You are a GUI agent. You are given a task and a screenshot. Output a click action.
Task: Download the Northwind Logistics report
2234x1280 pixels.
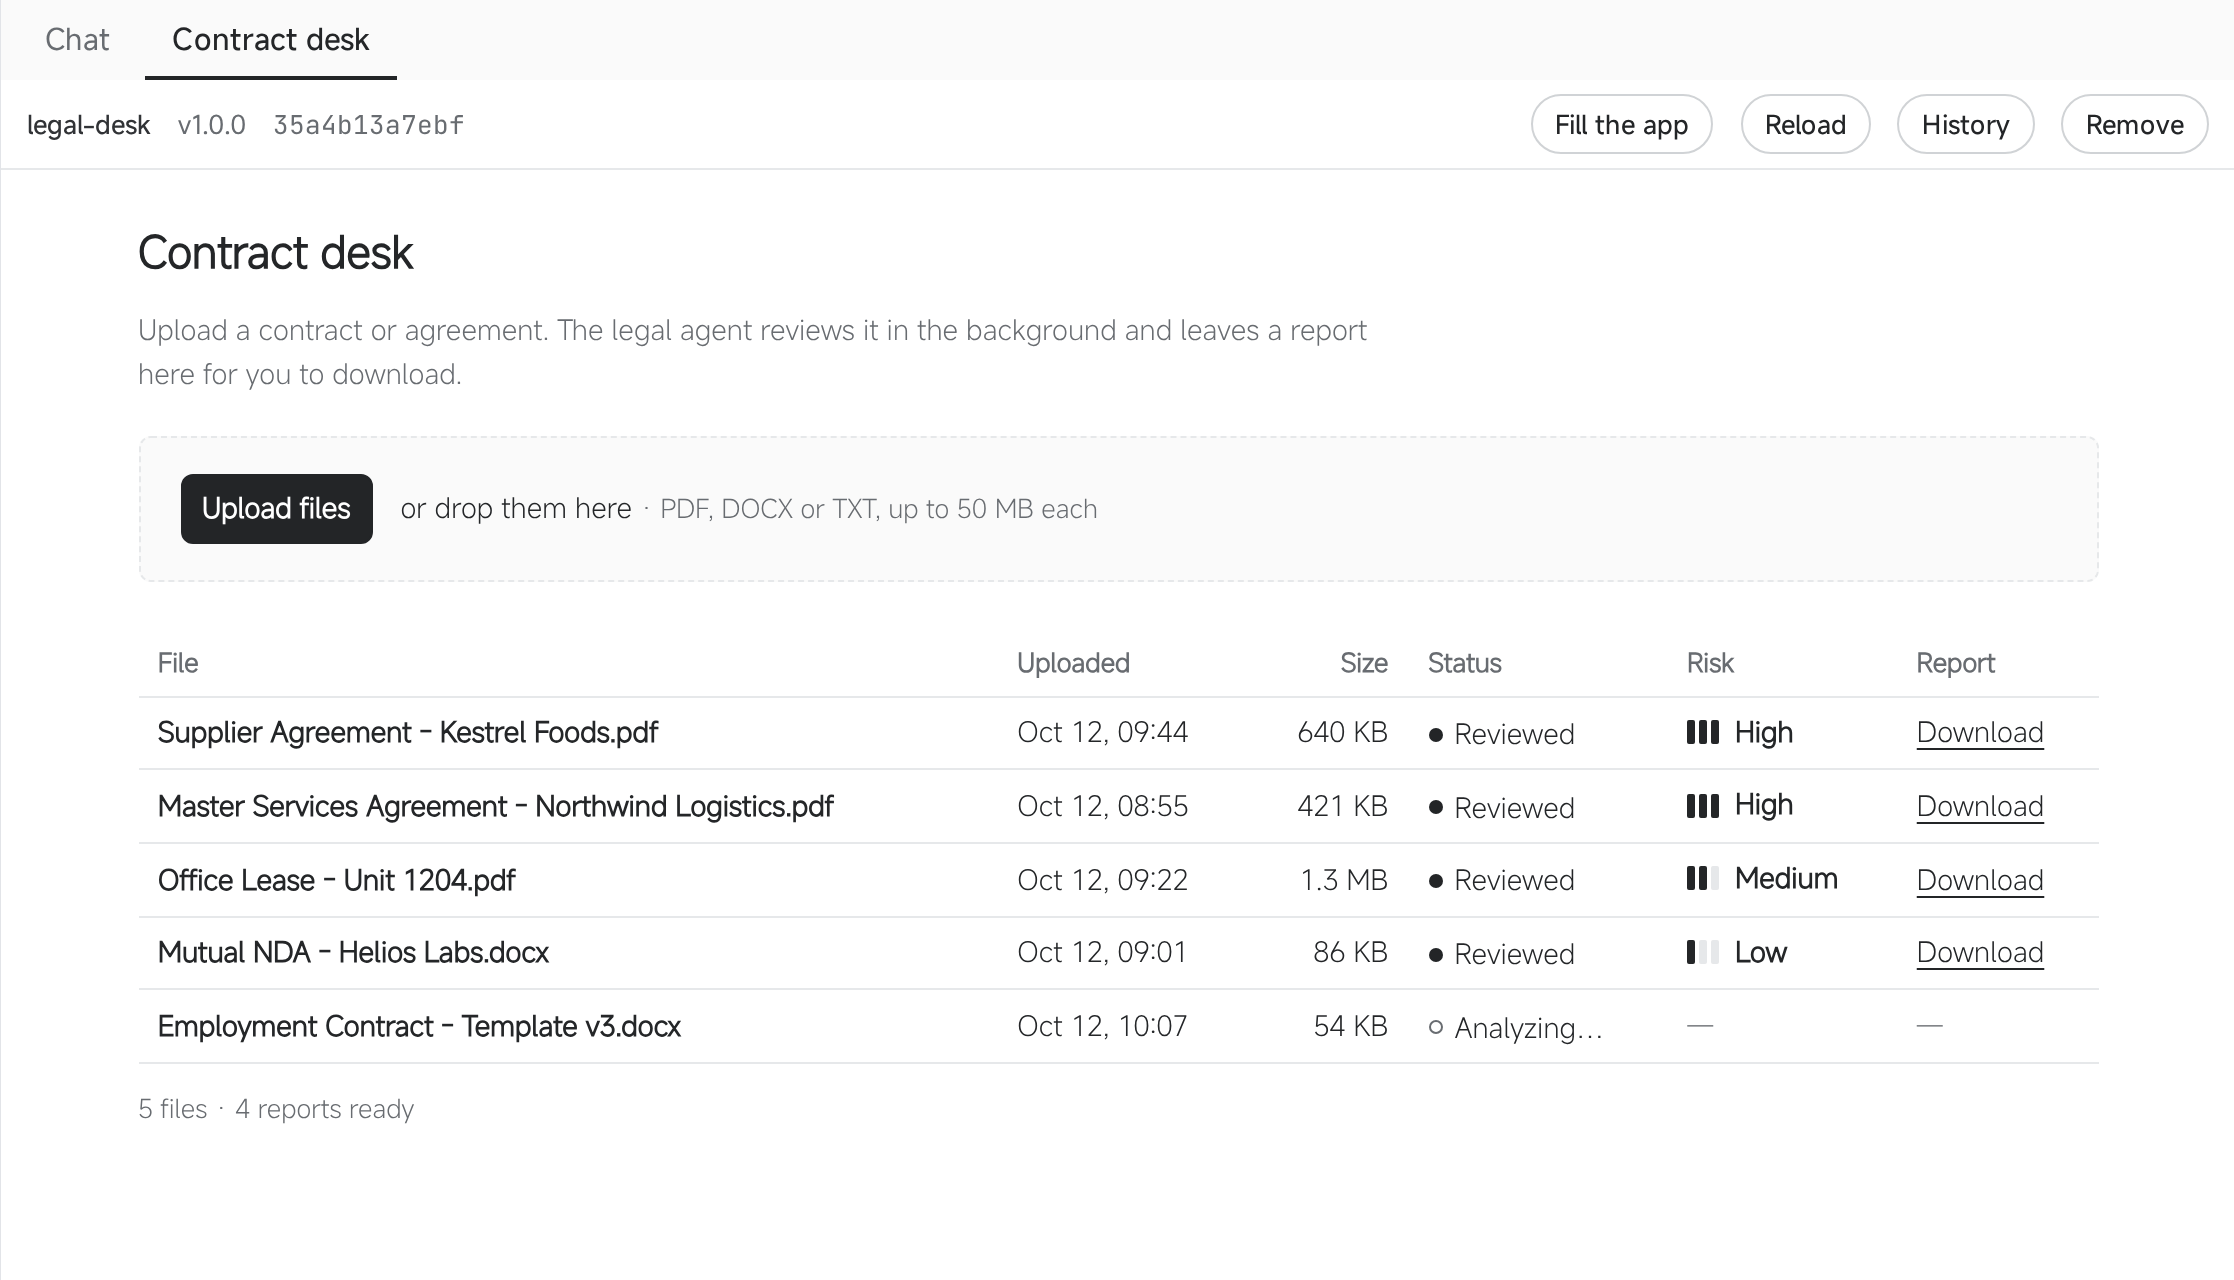coord(1979,806)
